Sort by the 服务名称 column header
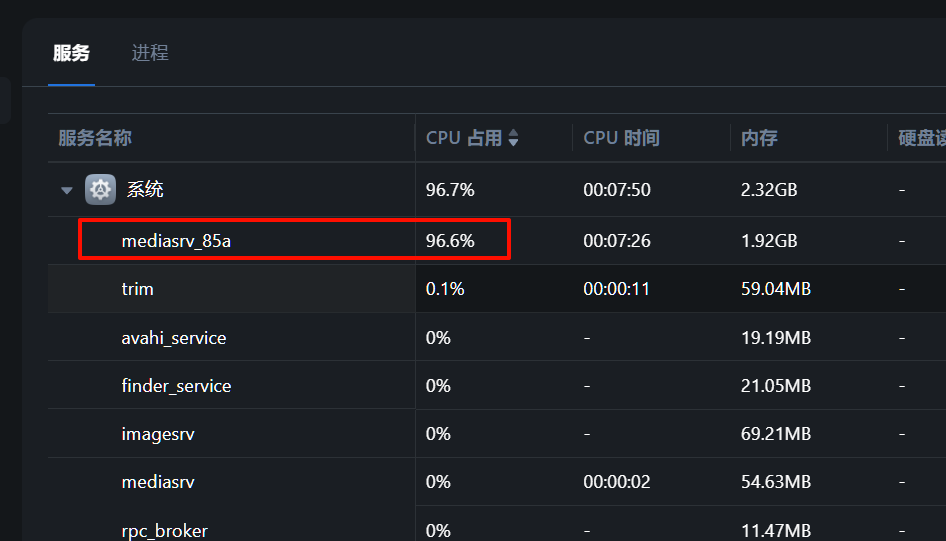 pos(95,139)
